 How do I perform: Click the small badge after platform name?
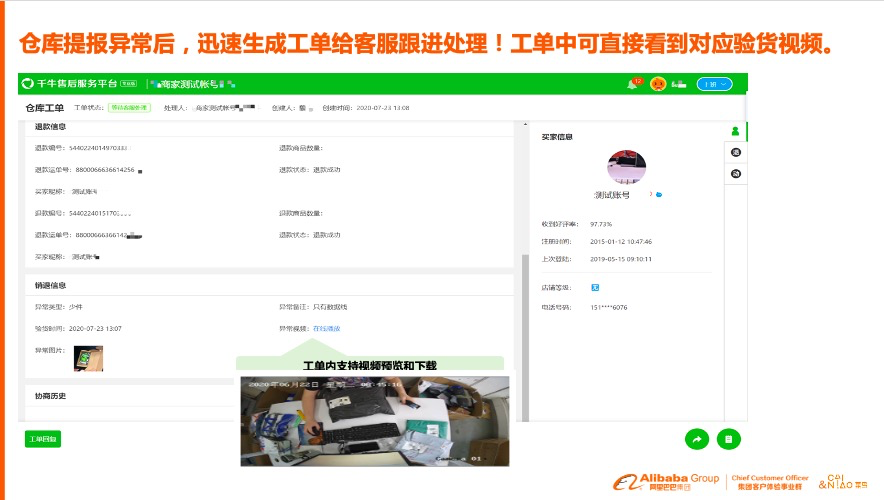point(129,83)
